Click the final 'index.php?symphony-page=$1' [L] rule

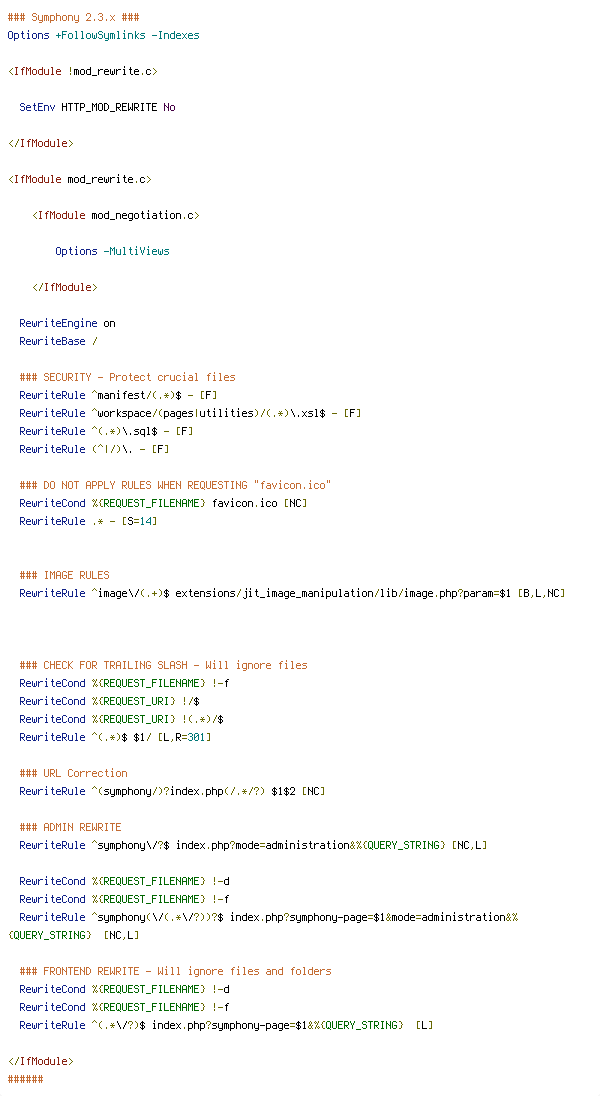point(227,1025)
